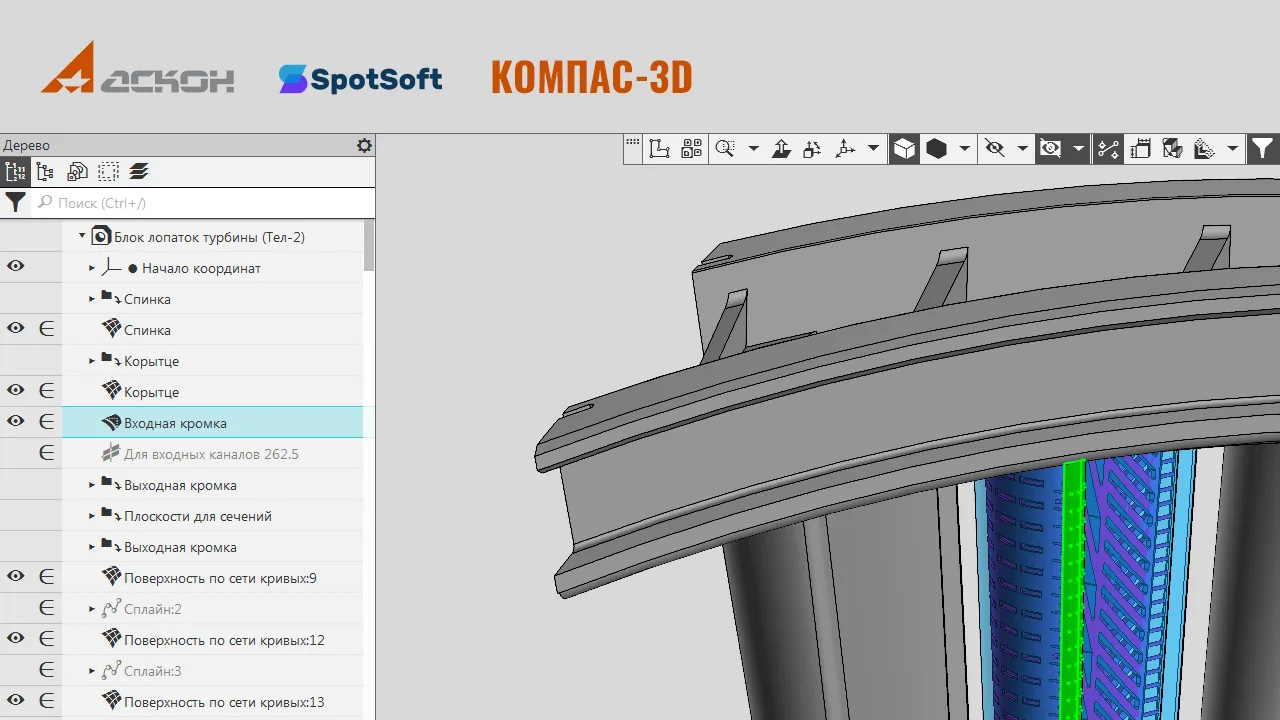Open the zoom options dropdown arrow
The image size is (1280, 720).
pos(753,149)
